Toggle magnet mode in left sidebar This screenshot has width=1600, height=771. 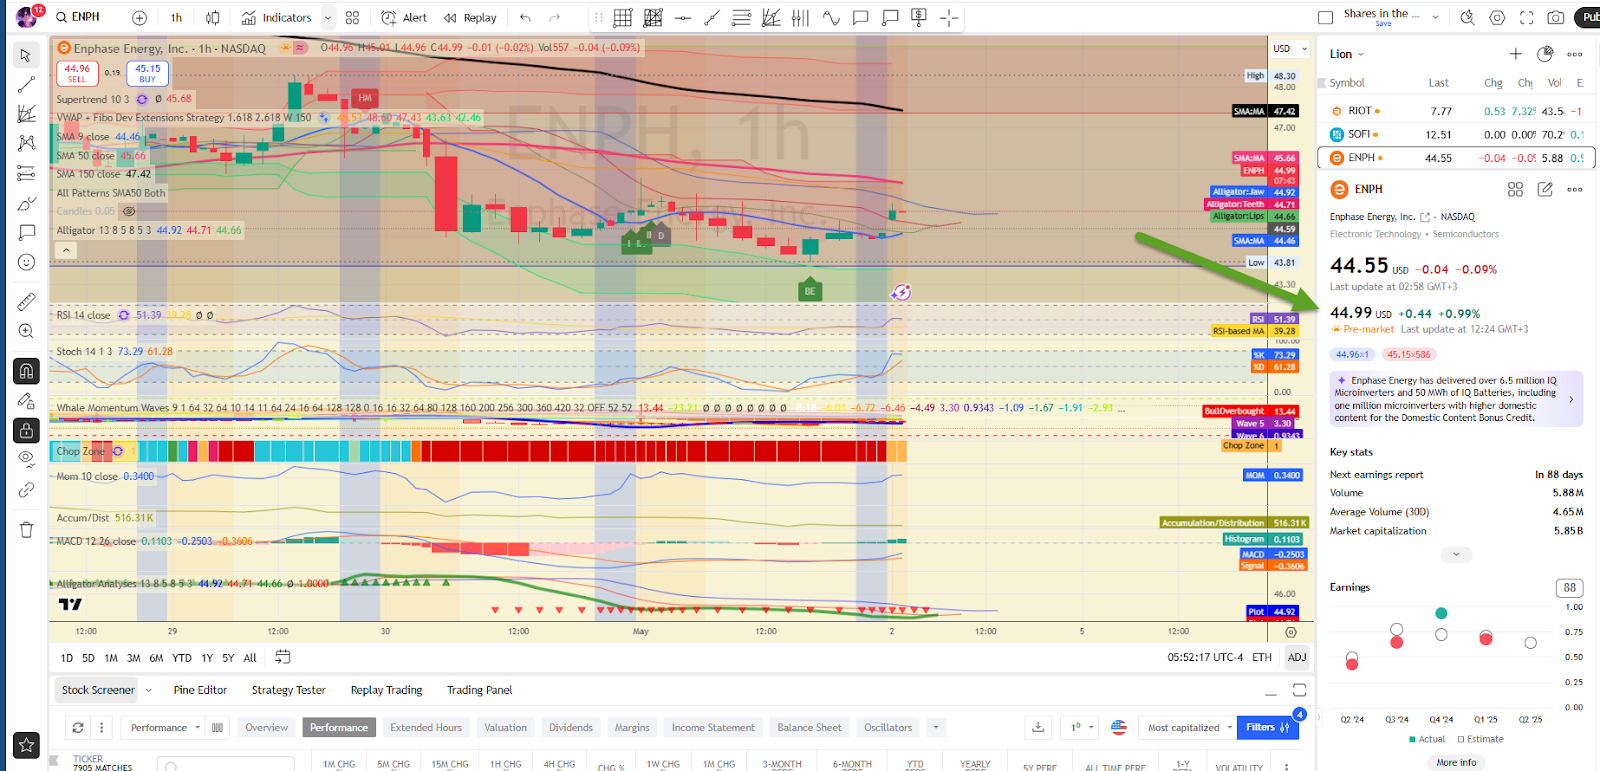[x=27, y=371]
